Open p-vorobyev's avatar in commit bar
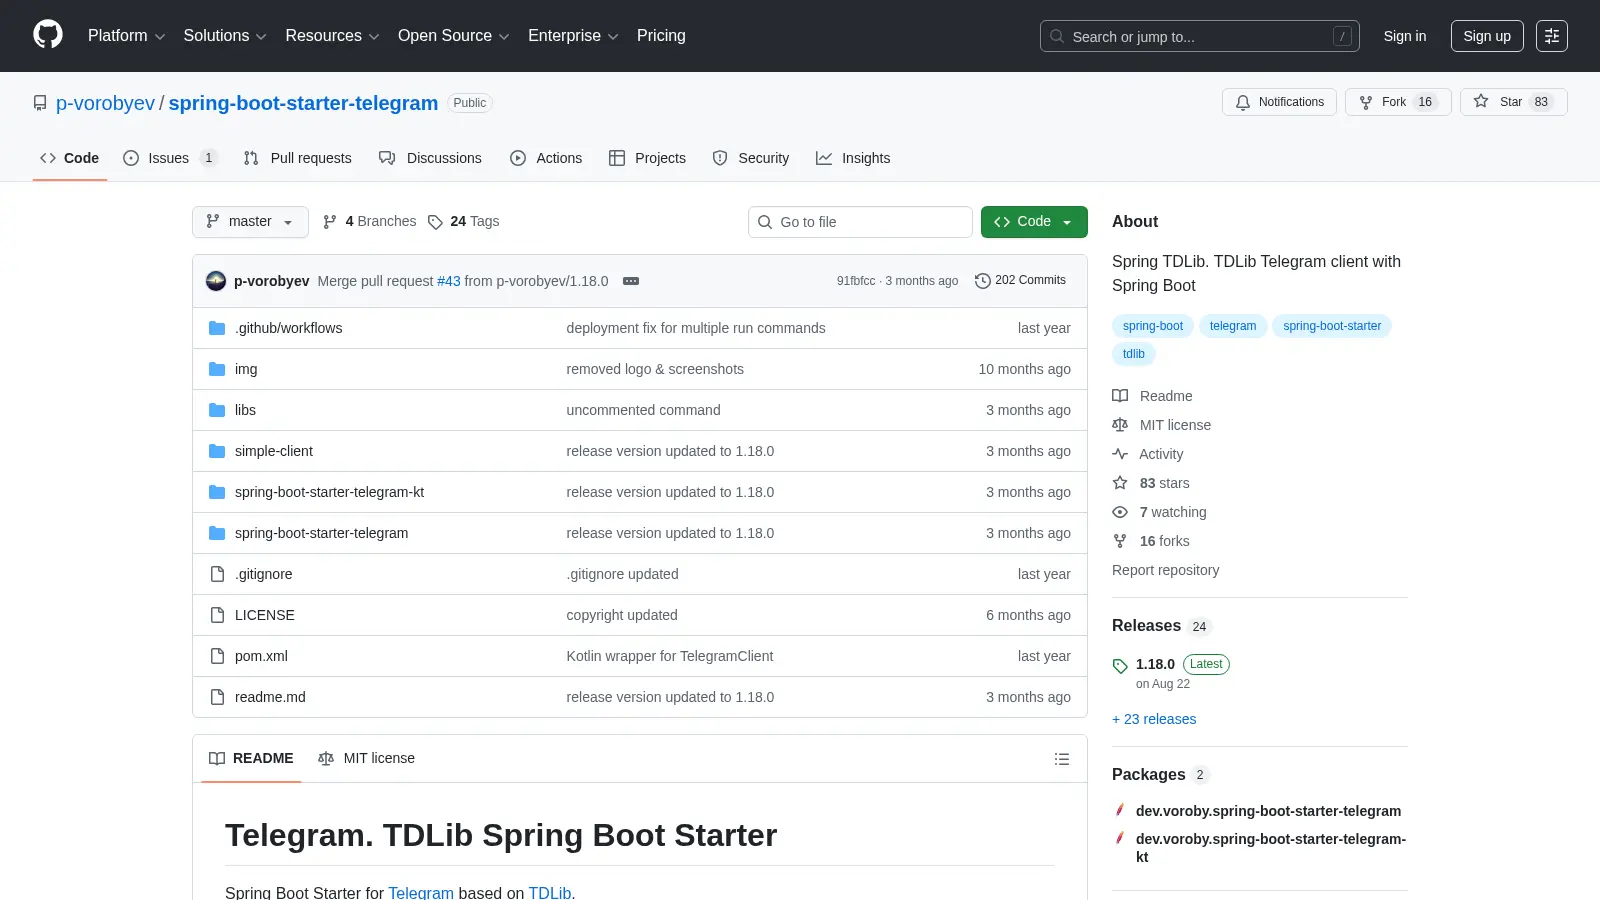Viewport: 1600px width, 900px height. click(x=216, y=281)
